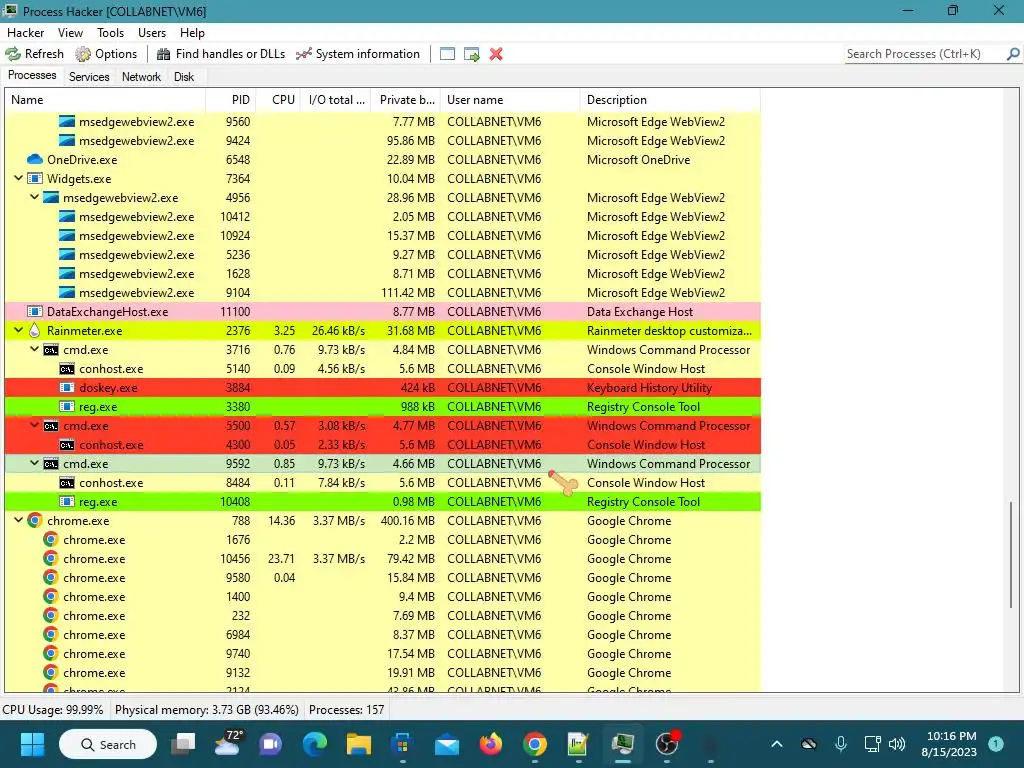Sort by the Name column header
Viewport: 1024px width, 768px height.
[105, 100]
